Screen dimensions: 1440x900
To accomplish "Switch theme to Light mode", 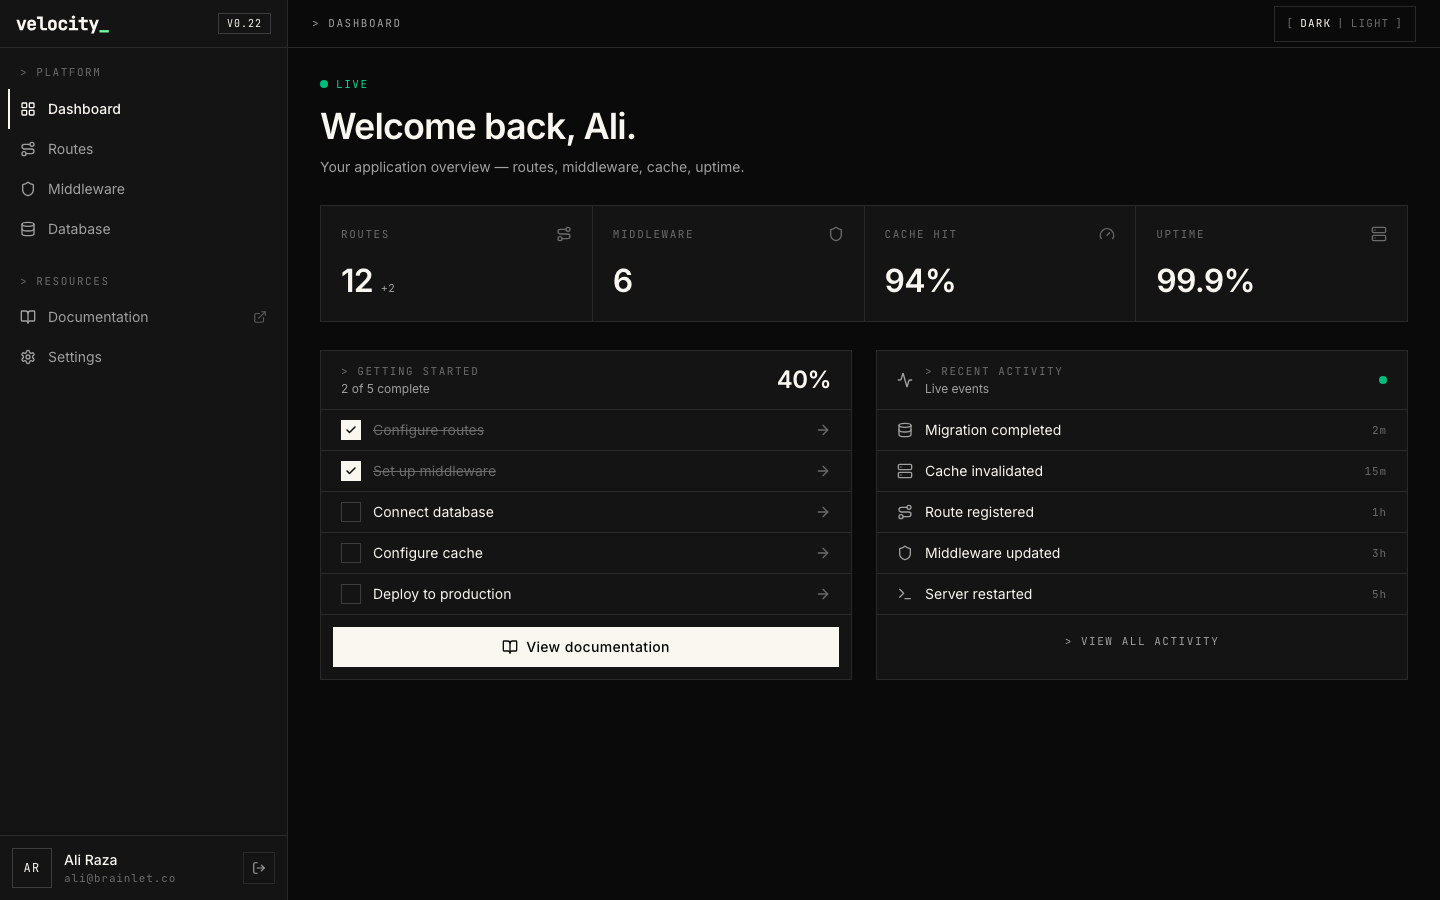I will pyautogui.click(x=1369, y=23).
